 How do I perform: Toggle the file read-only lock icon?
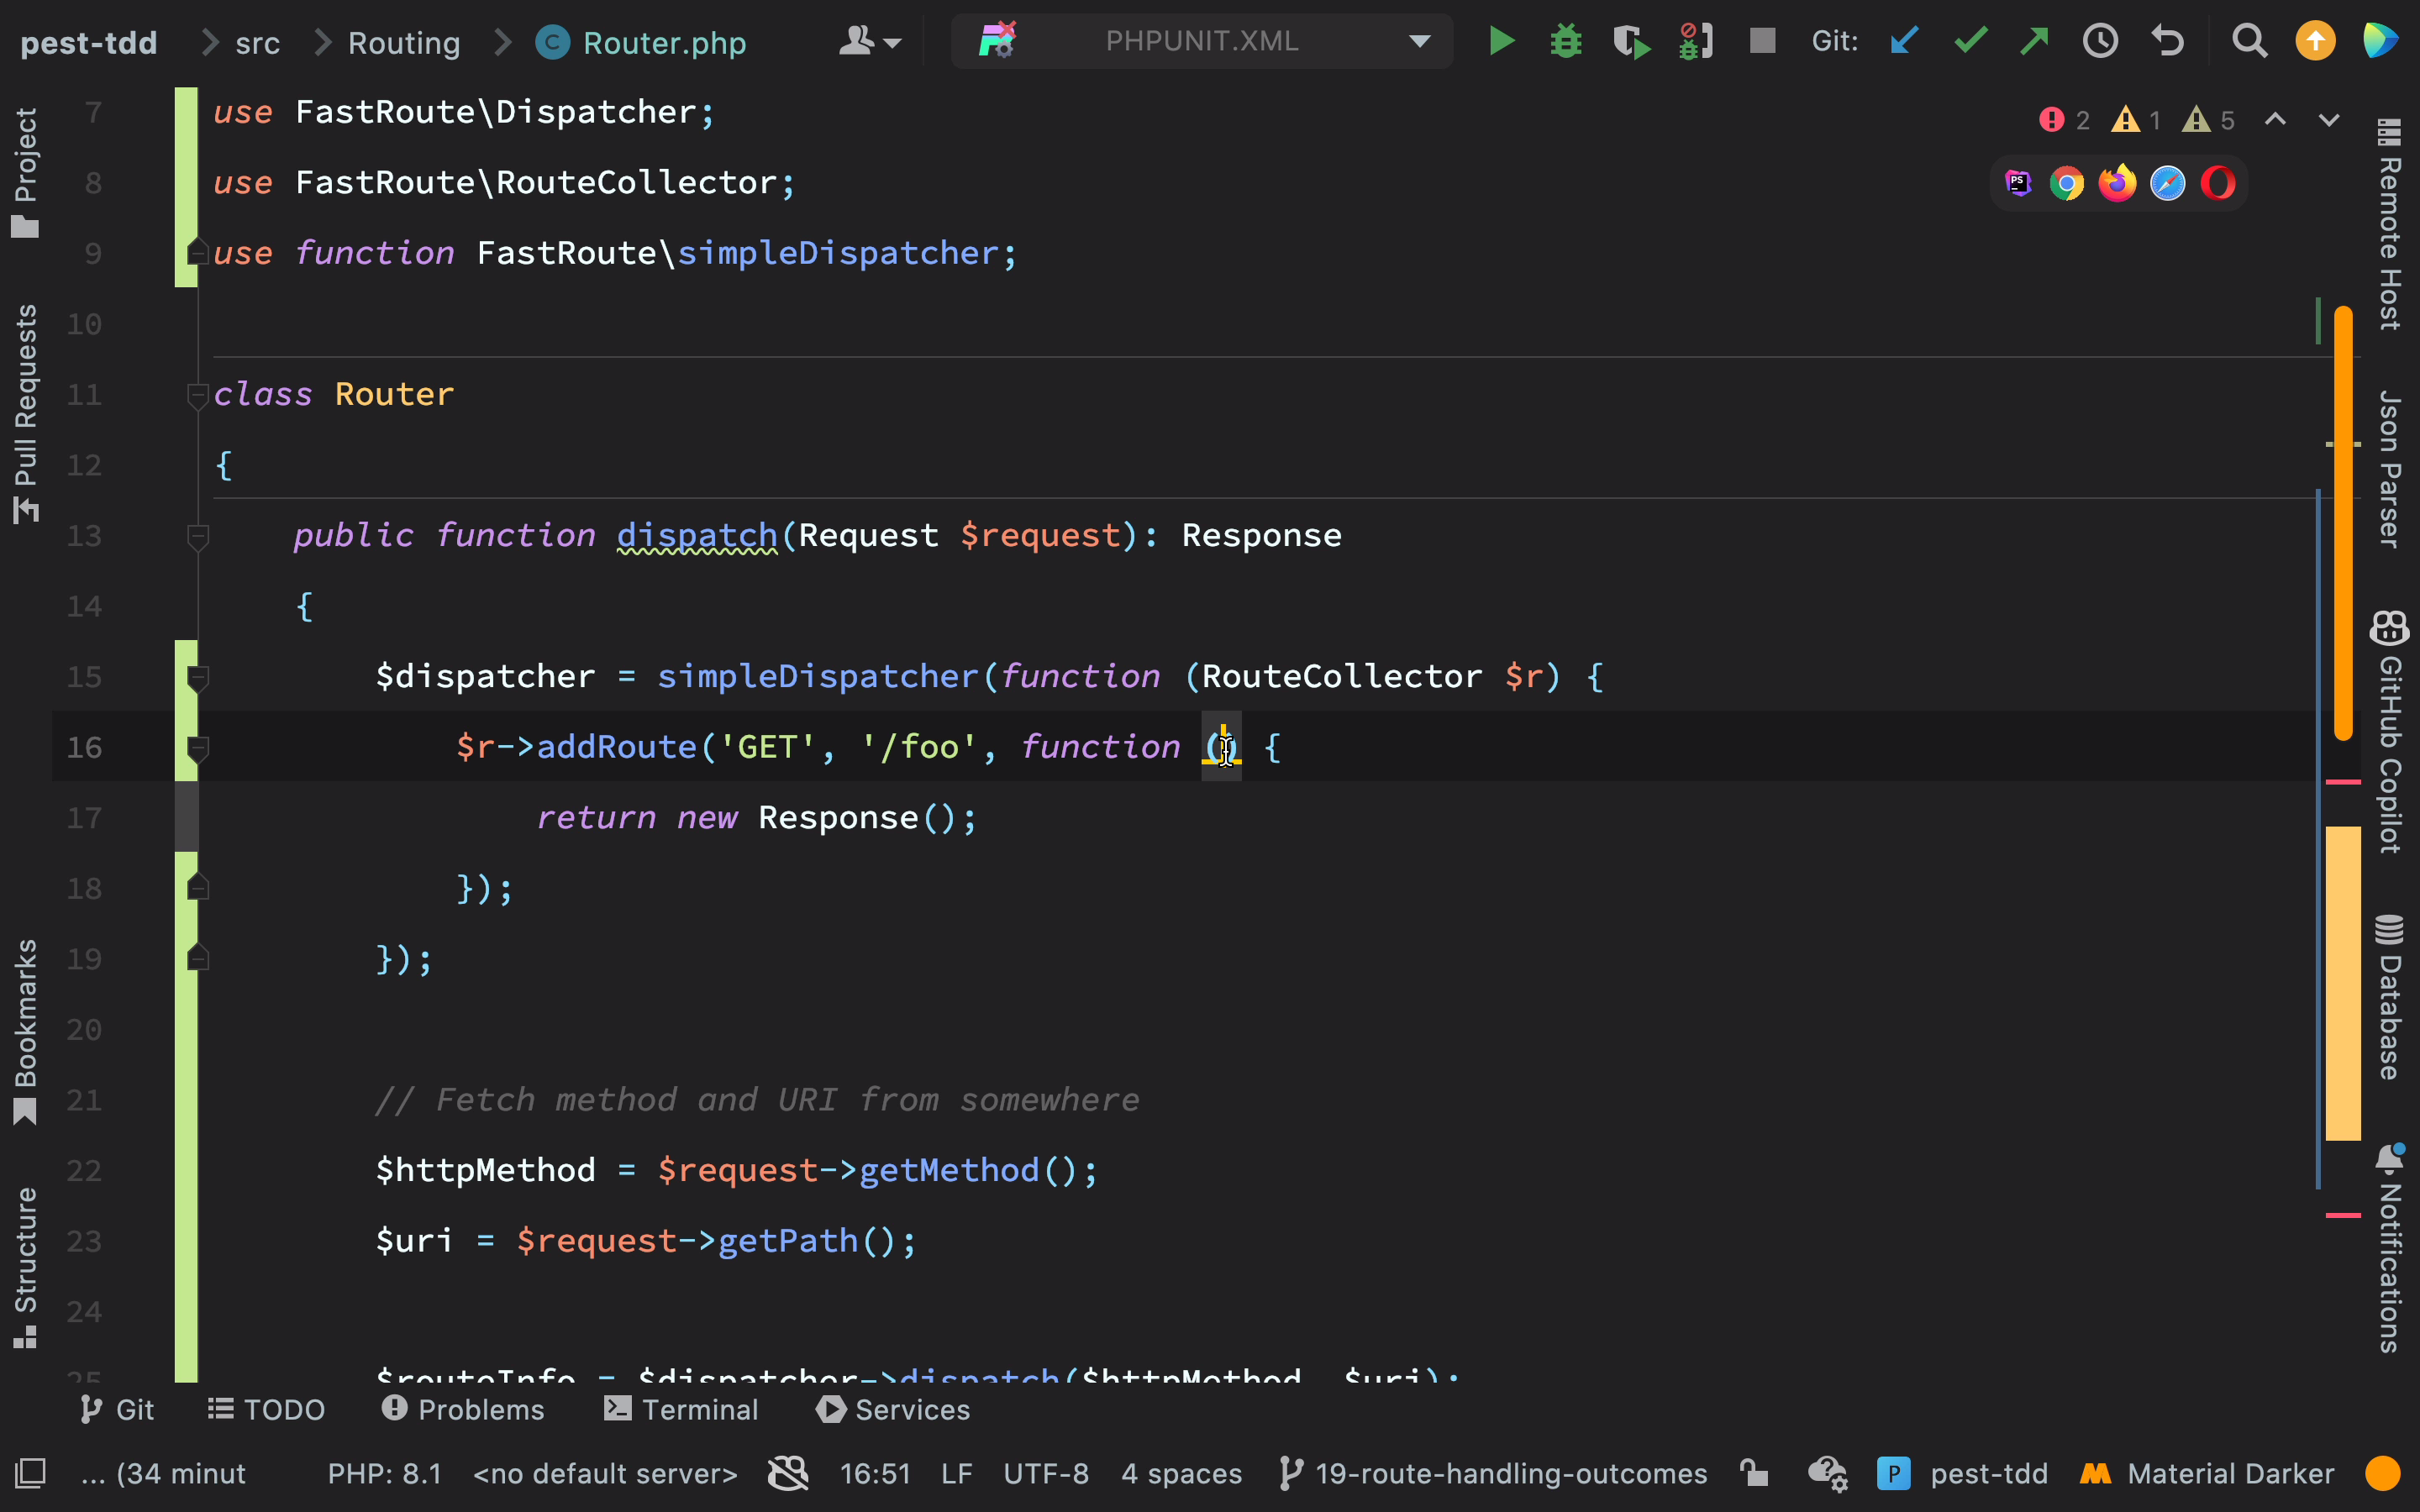click(x=1754, y=1474)
